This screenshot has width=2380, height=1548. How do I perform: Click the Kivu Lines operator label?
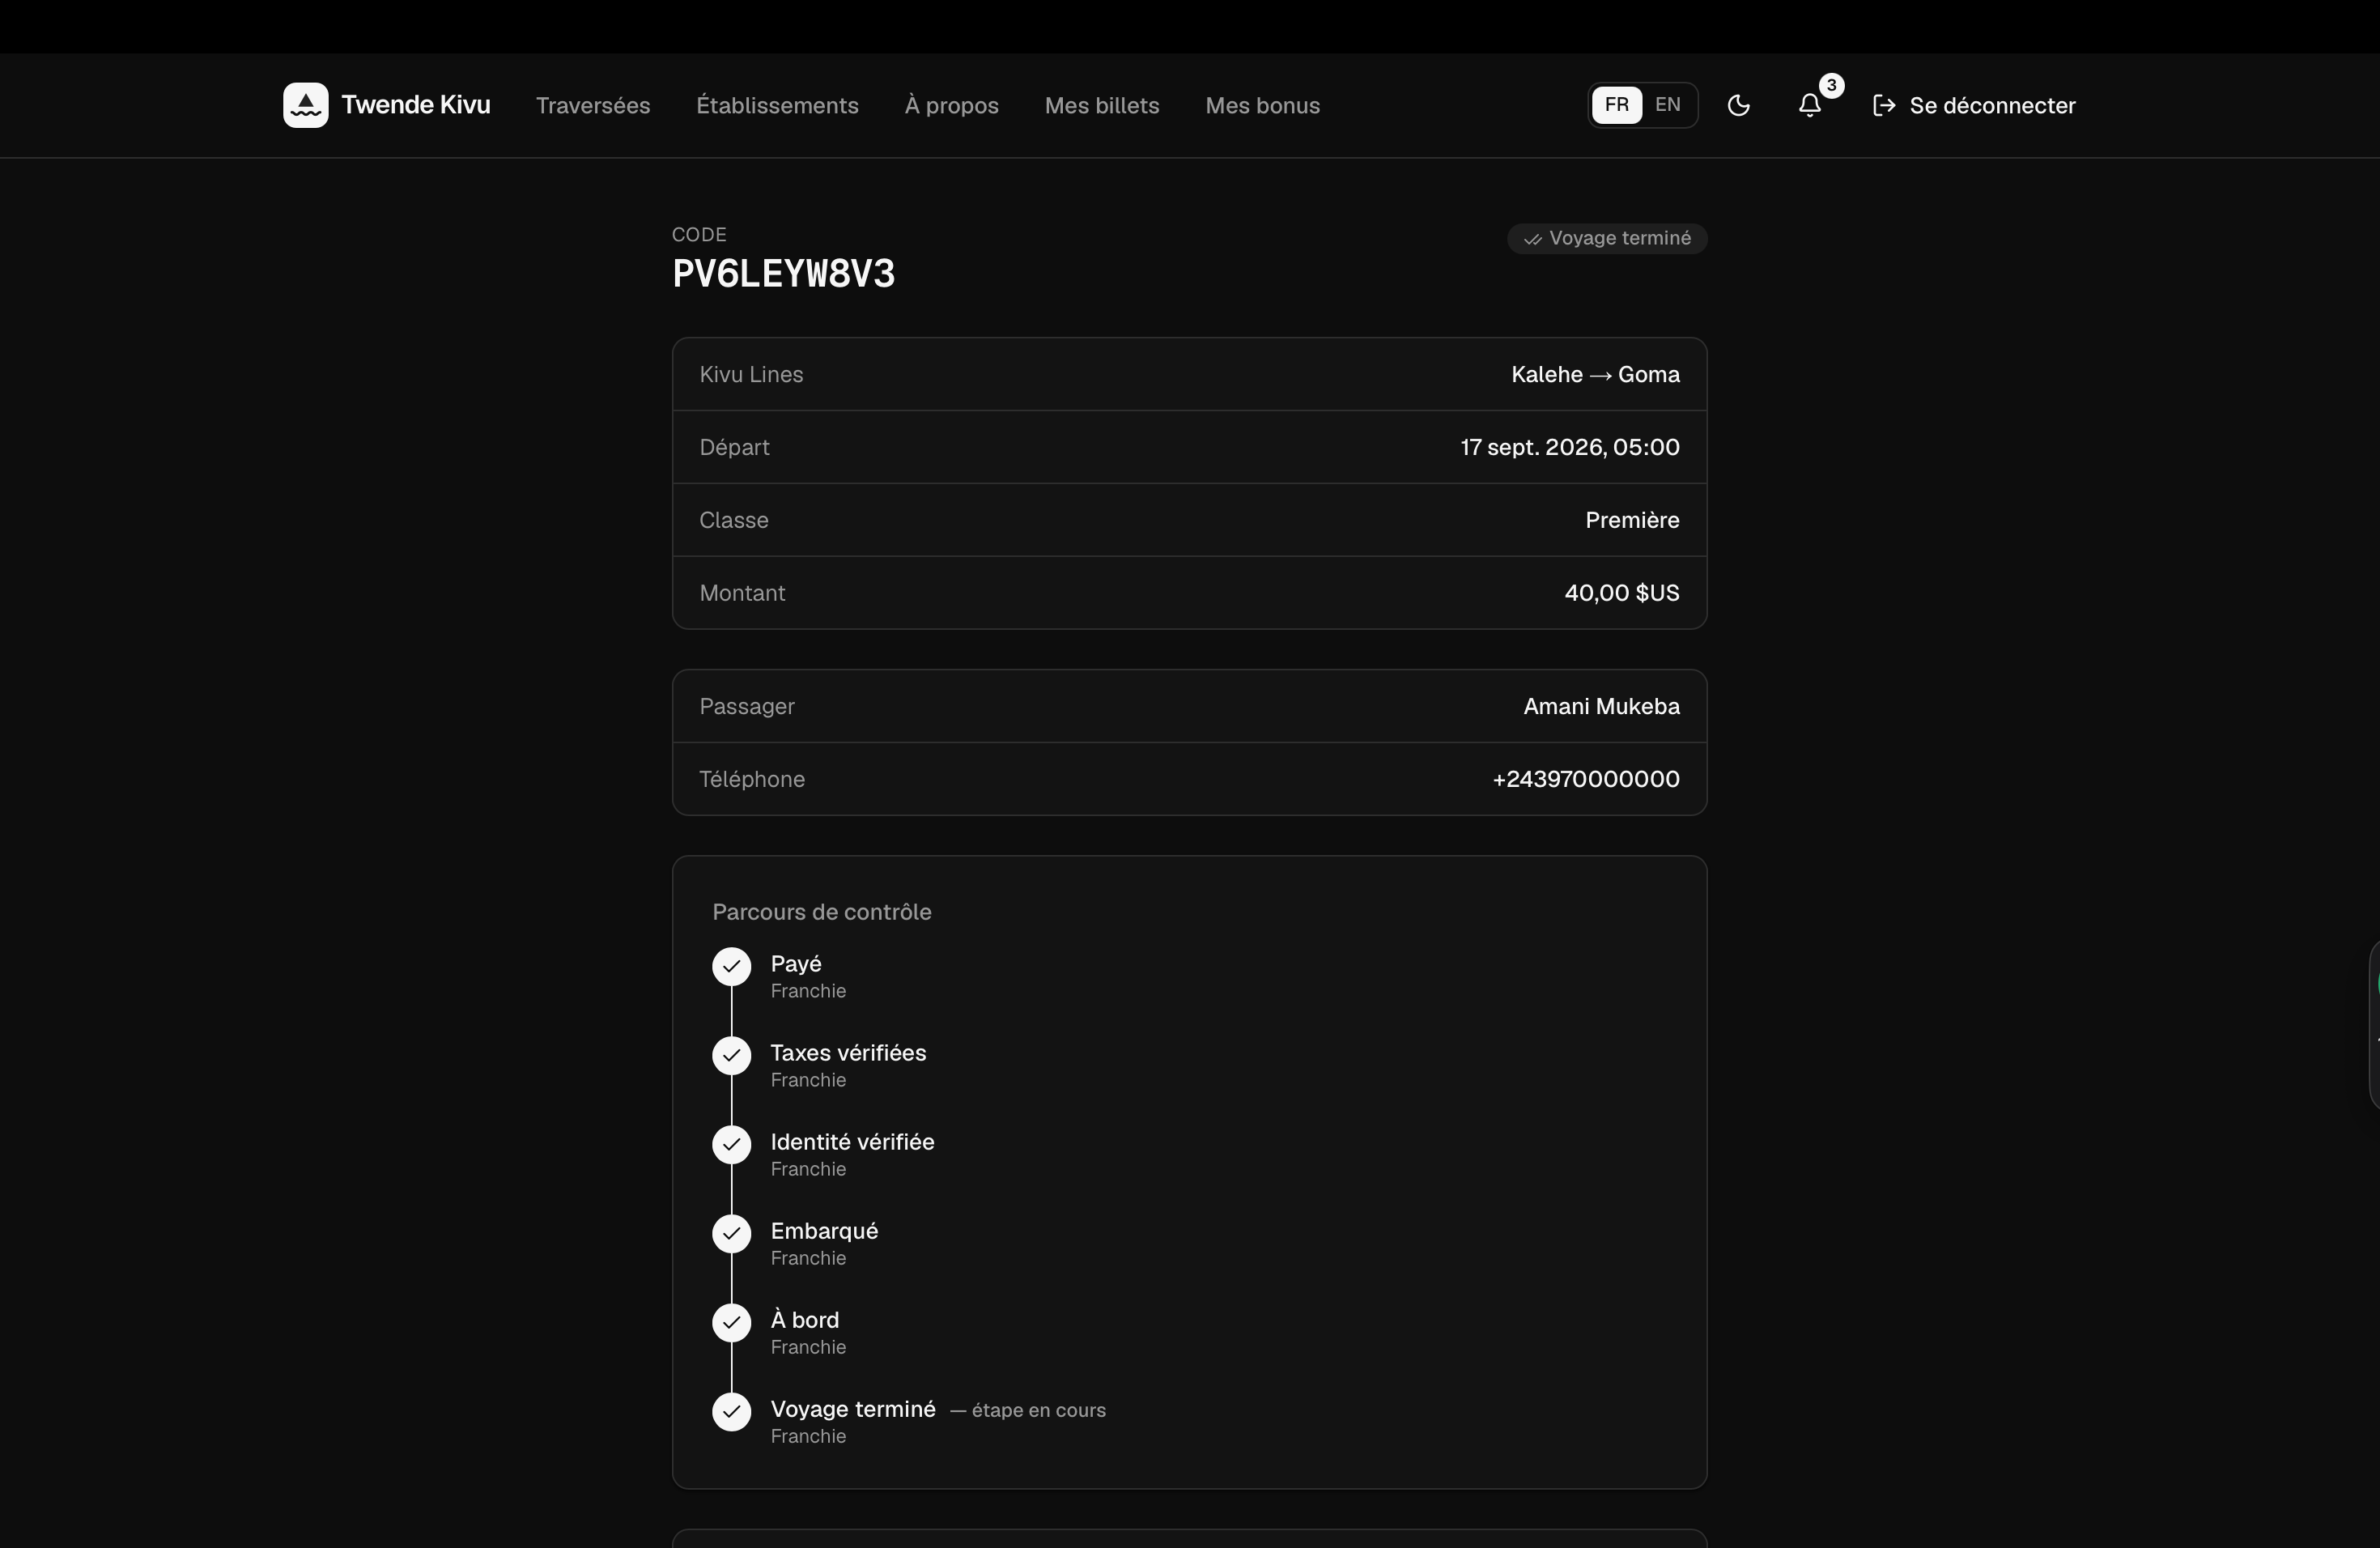pyautogui.click(x=751, y=374)
